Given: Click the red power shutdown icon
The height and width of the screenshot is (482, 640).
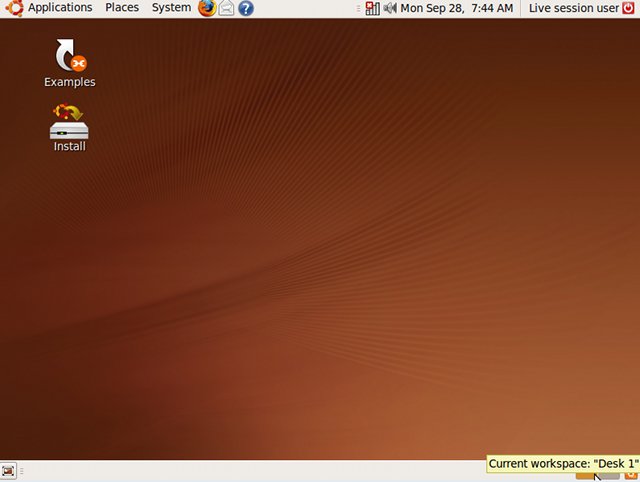Looking at the screenshot, I should click(x=629, y=8).
